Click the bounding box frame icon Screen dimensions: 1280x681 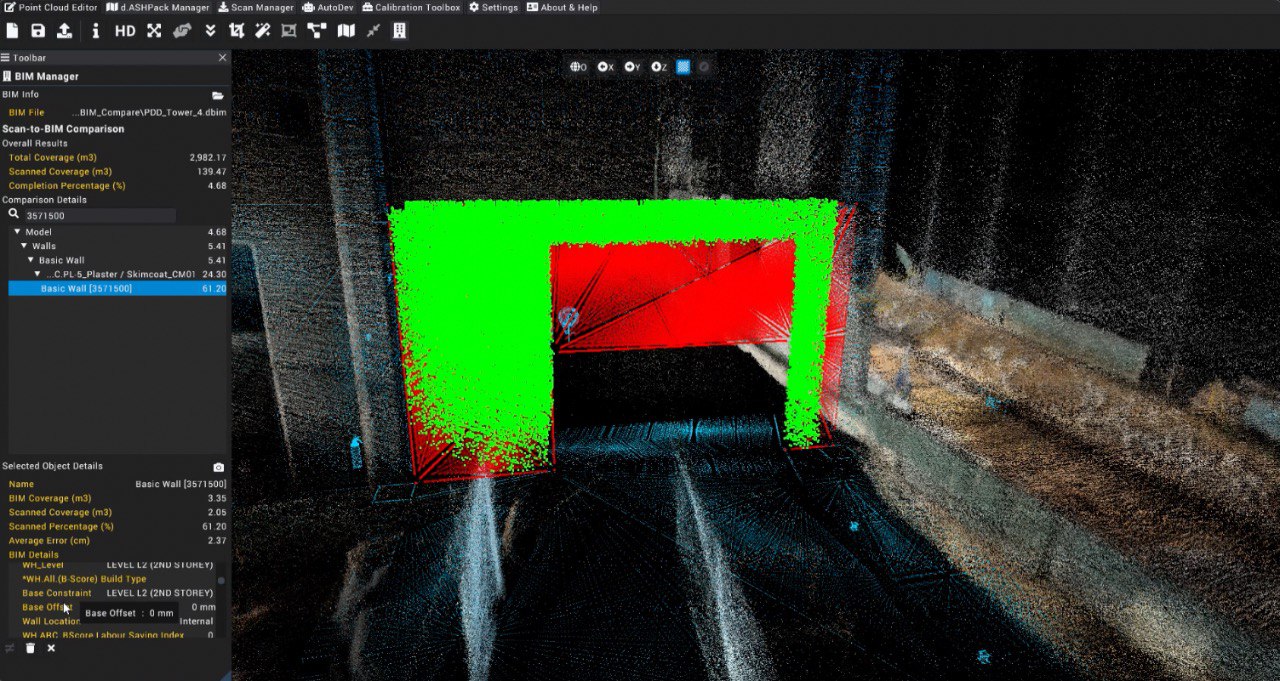[289, 31]
